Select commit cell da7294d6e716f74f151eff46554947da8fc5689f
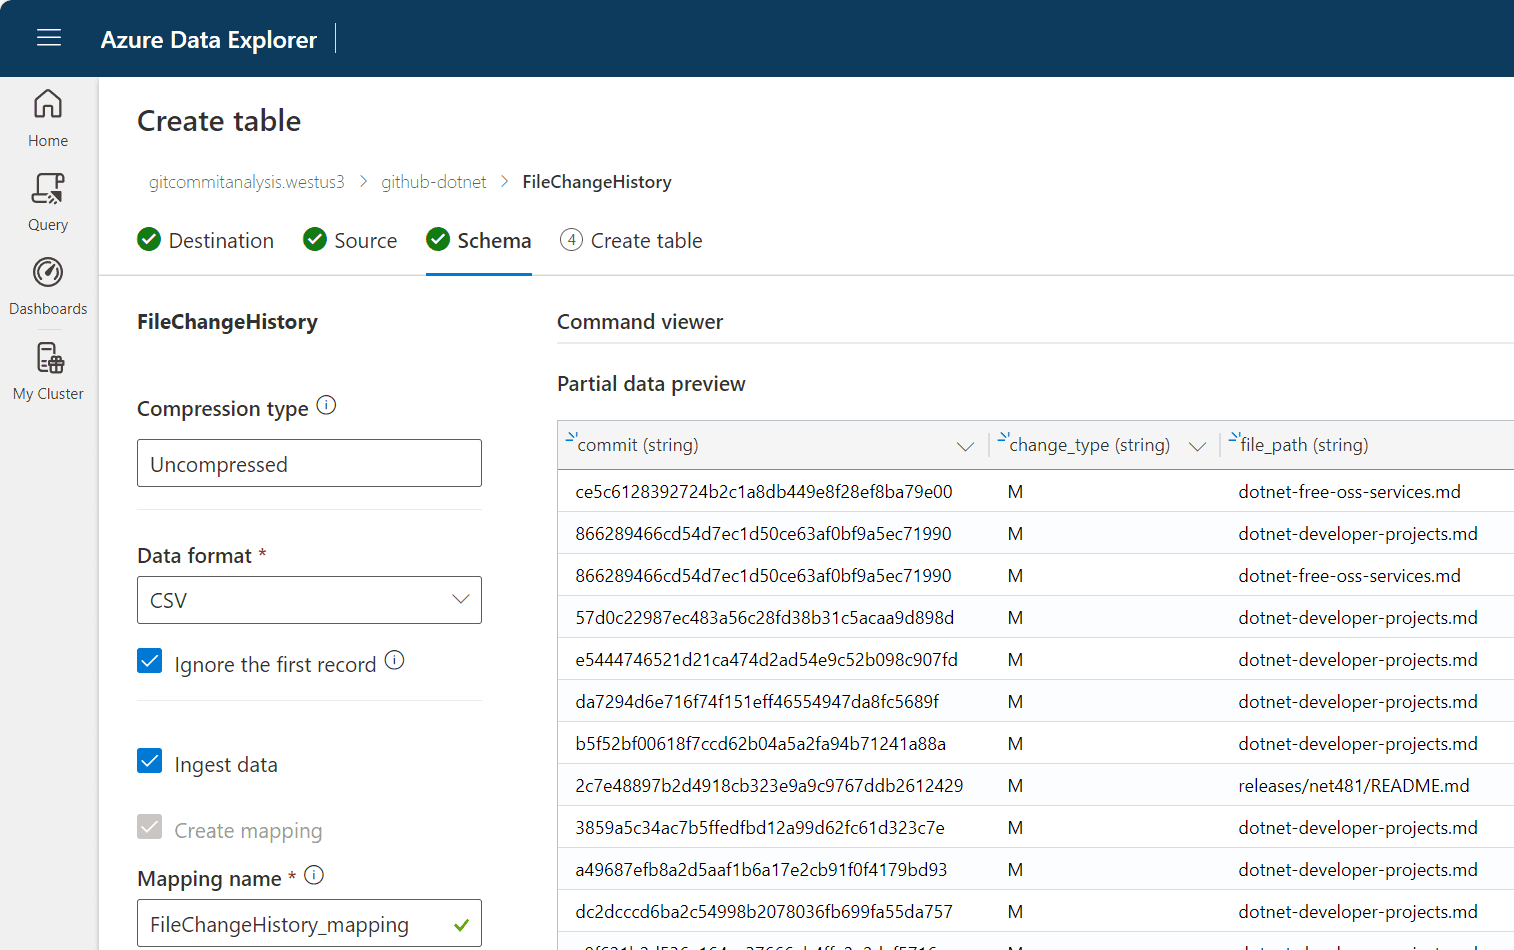The height and width of the screenshot is (950, 1514). [757, 702]
